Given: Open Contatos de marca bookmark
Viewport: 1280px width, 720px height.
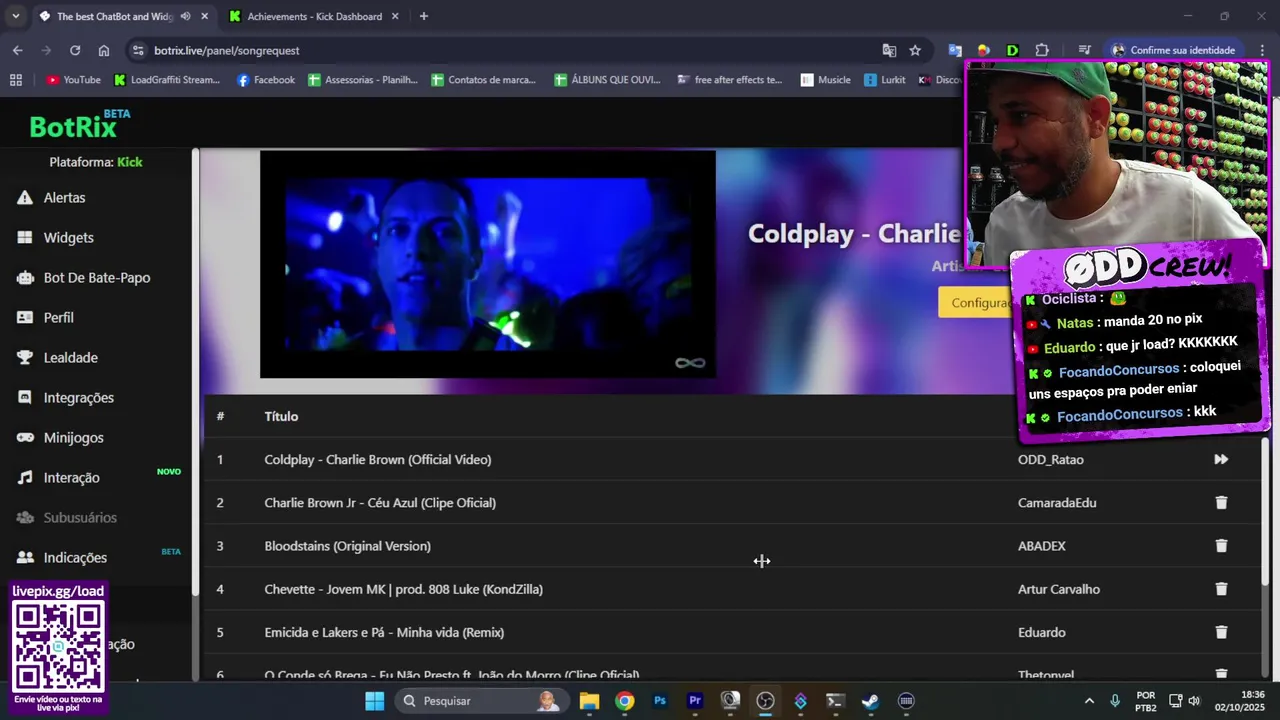Looking at the screenshot, I should coord(483,80).
